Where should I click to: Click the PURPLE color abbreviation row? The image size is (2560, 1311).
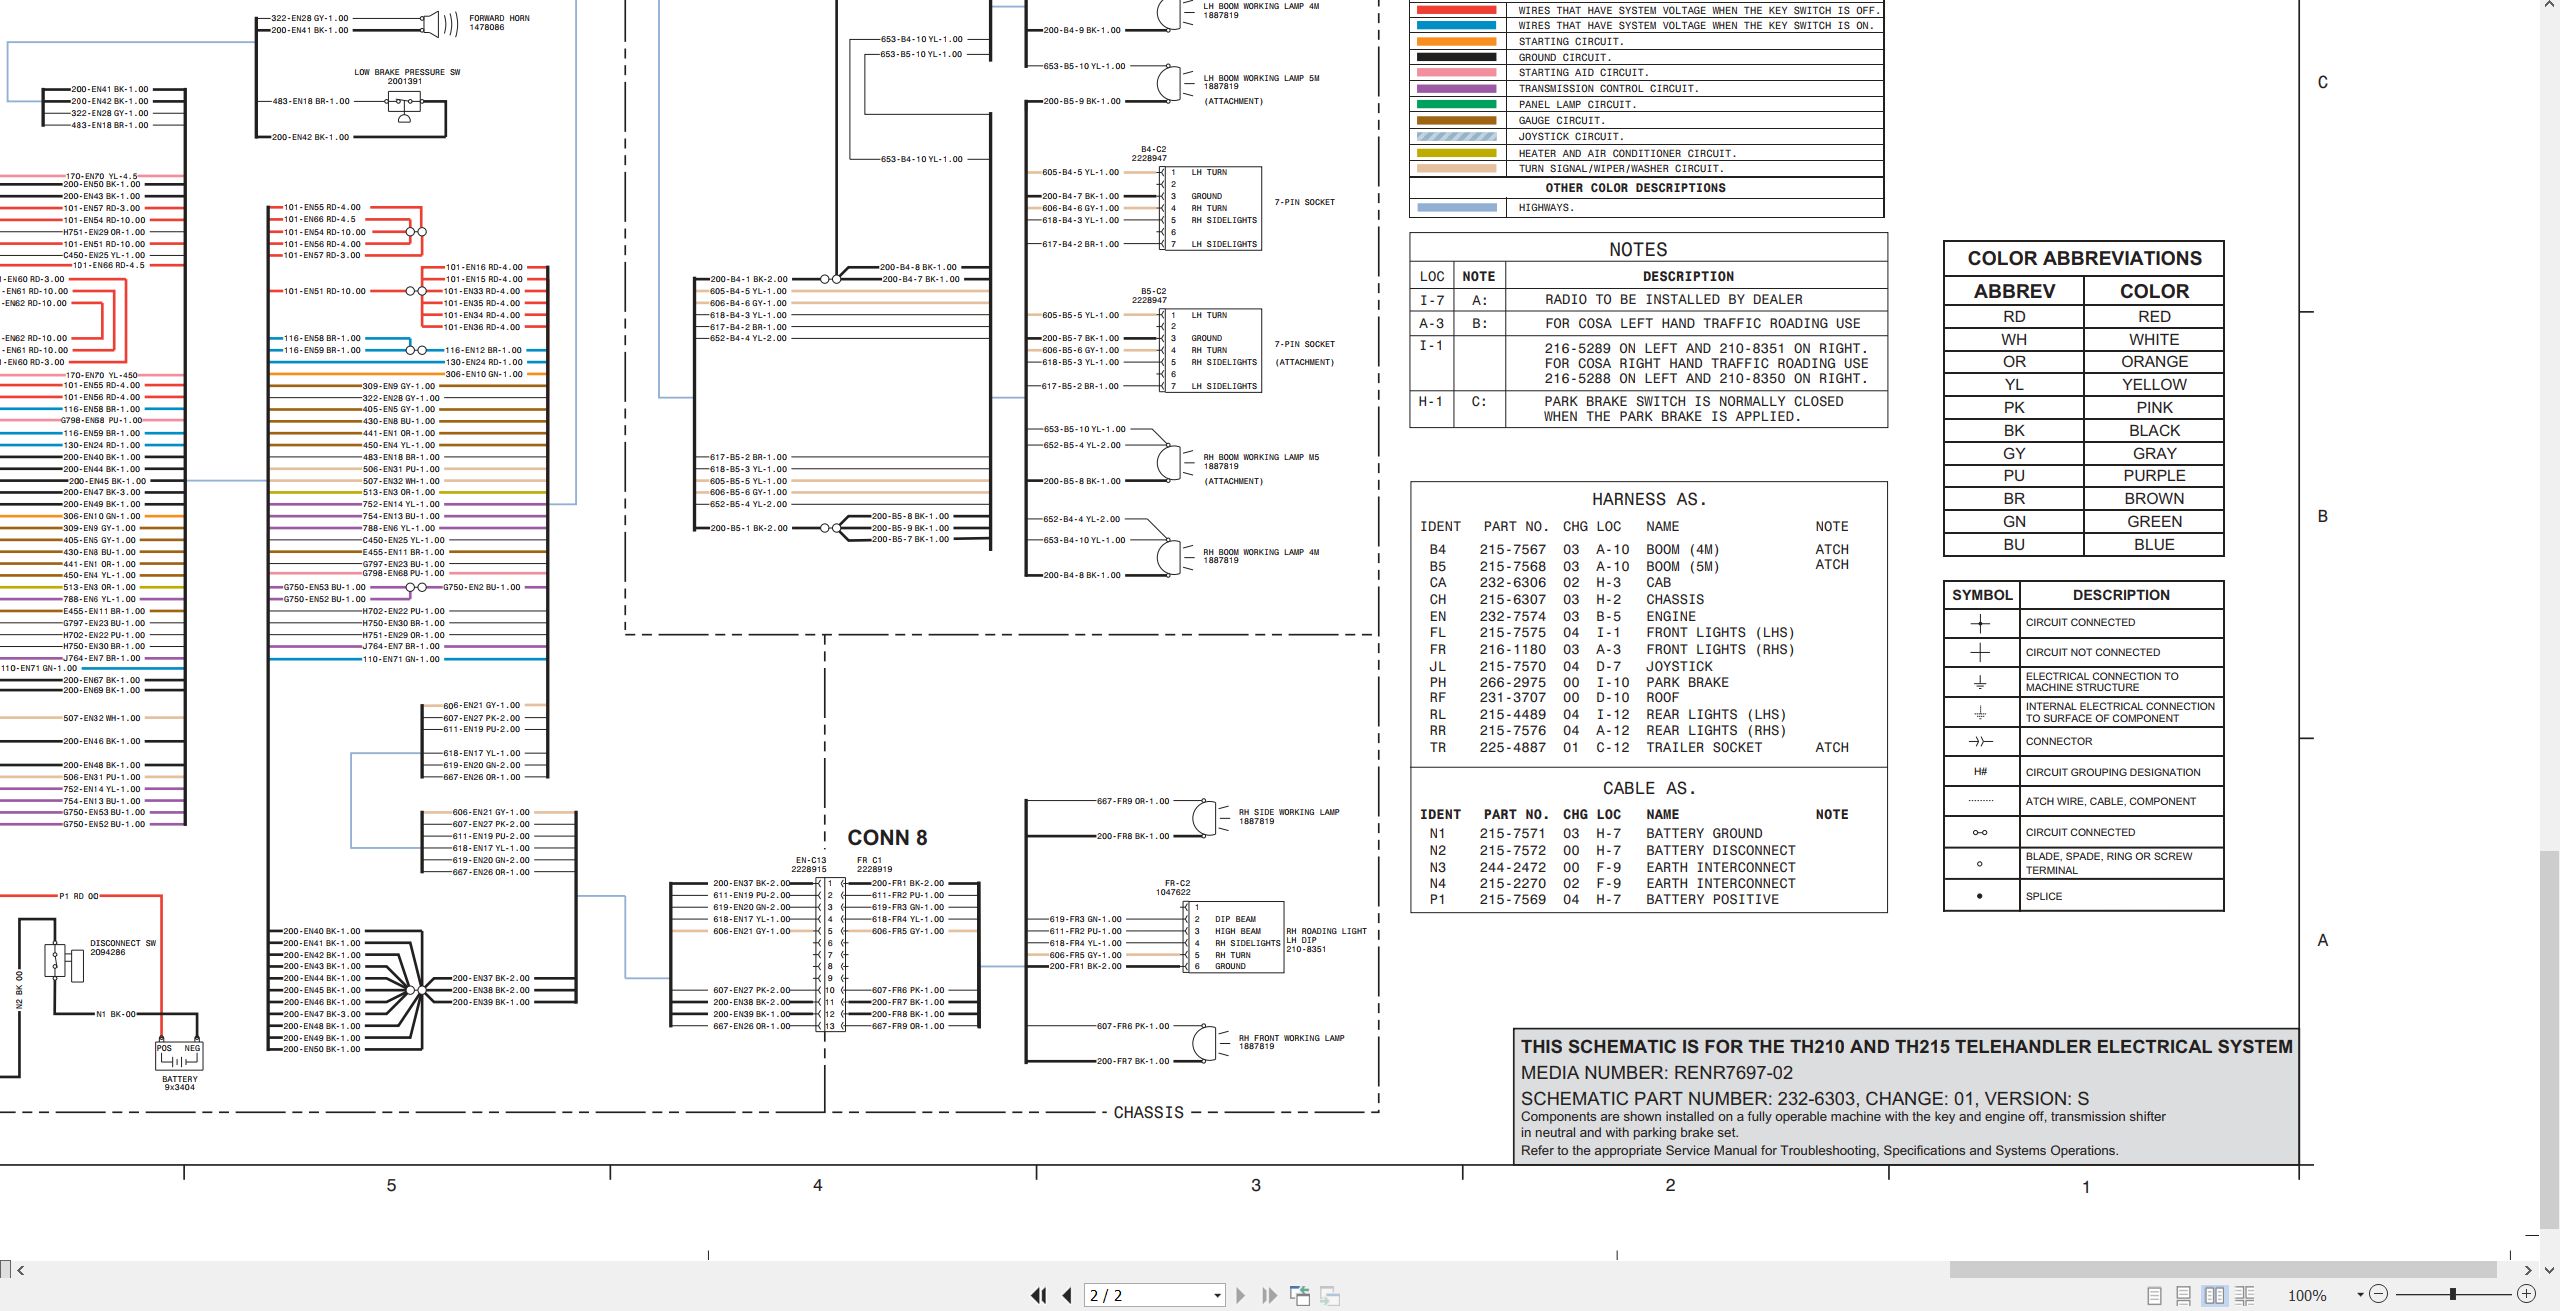(2083, 476)
